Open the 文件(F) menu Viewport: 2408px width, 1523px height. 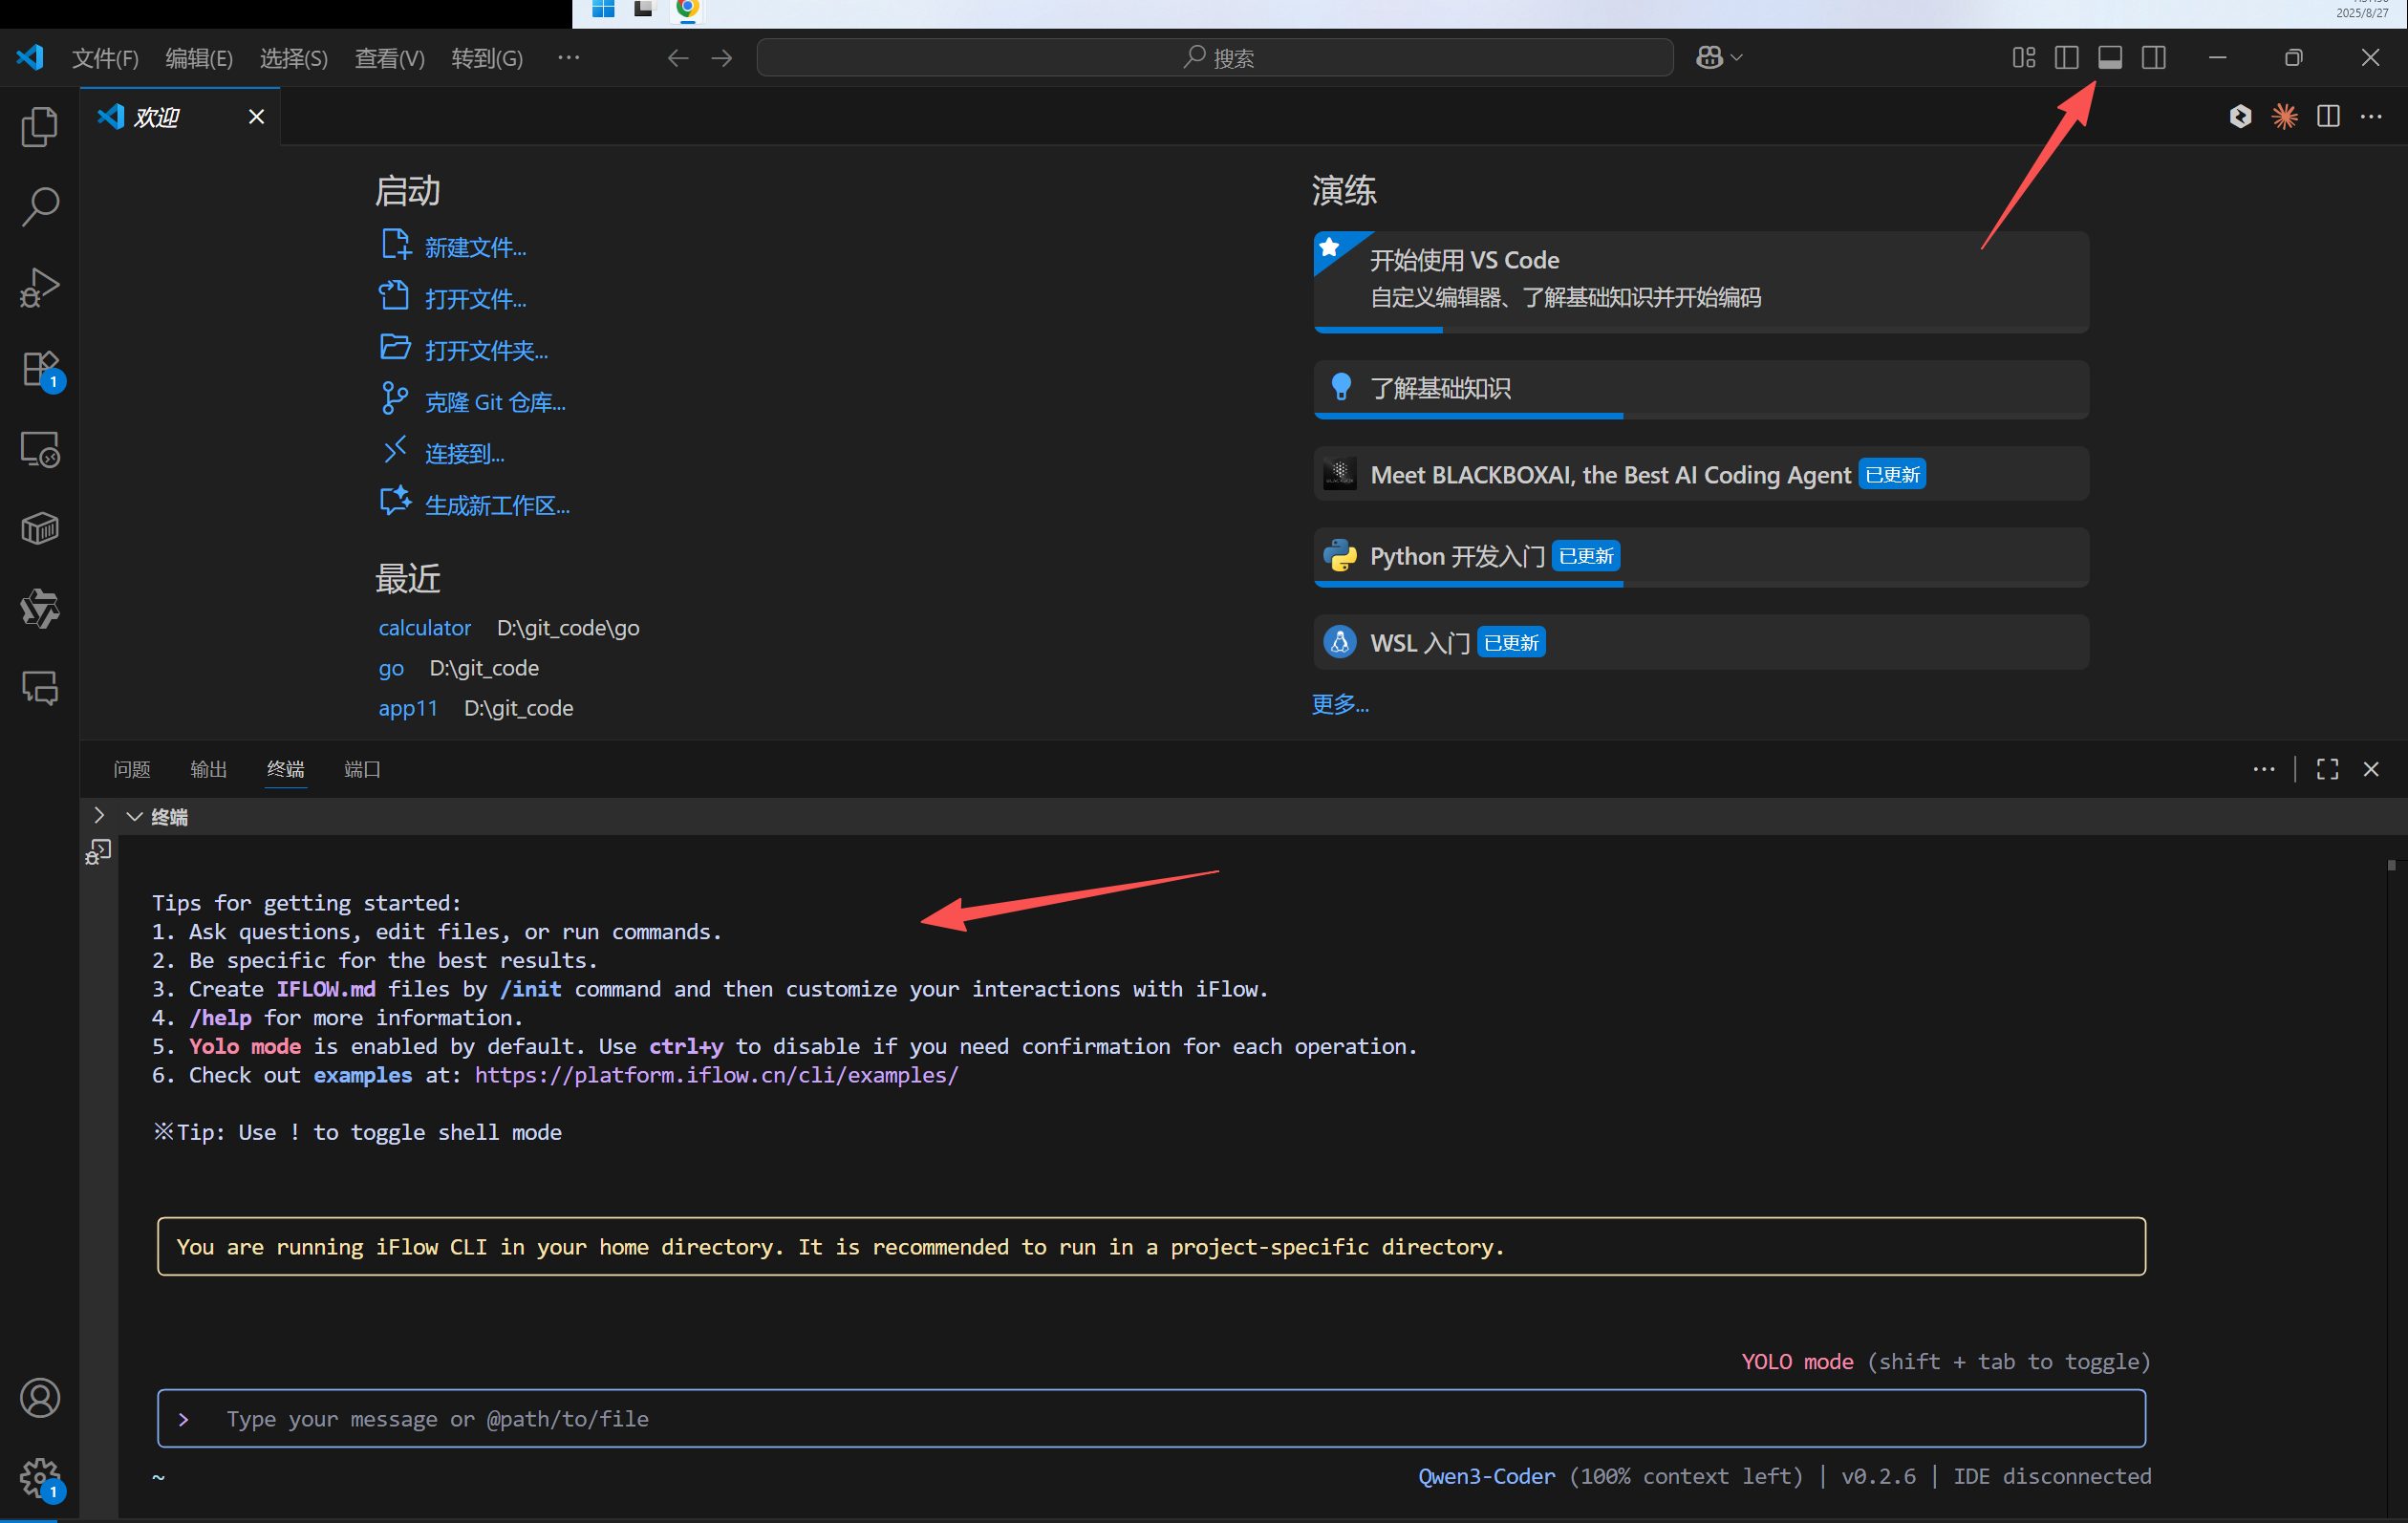pyautogui.click(x=105, y=58)
